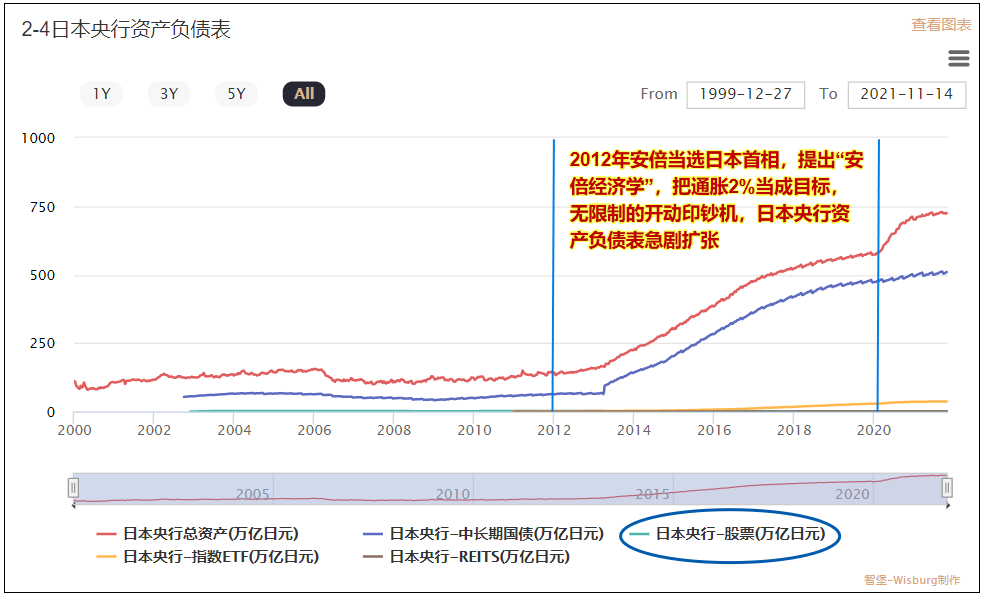984x598 pixels.
Task: Select the 1Y time range
Action: tap(101, 94)
